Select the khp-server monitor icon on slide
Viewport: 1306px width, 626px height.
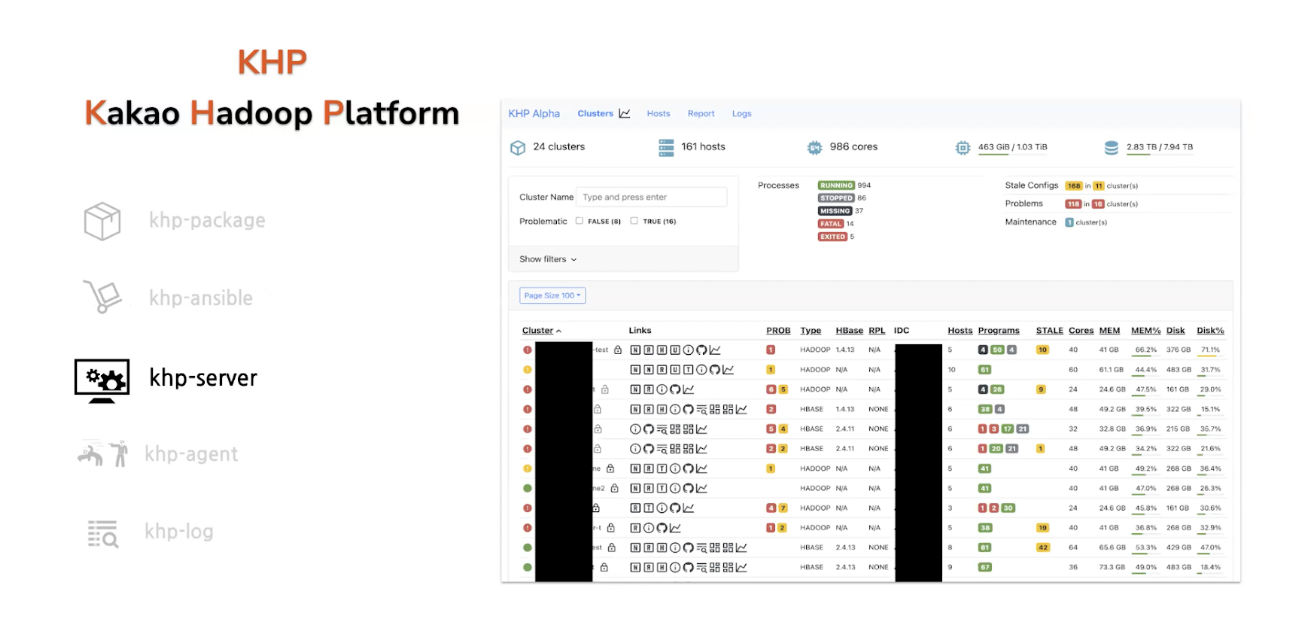tap(102, 379)
